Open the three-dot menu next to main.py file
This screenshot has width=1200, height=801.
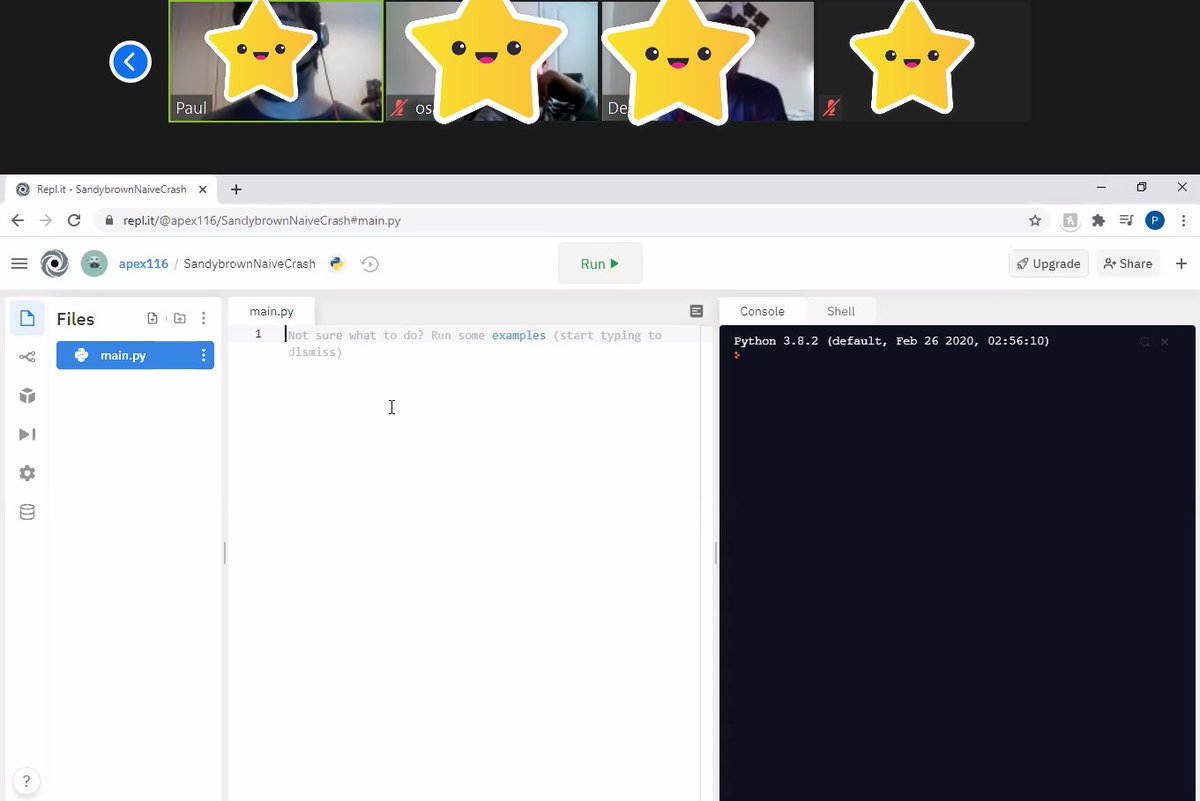(203, 355)
